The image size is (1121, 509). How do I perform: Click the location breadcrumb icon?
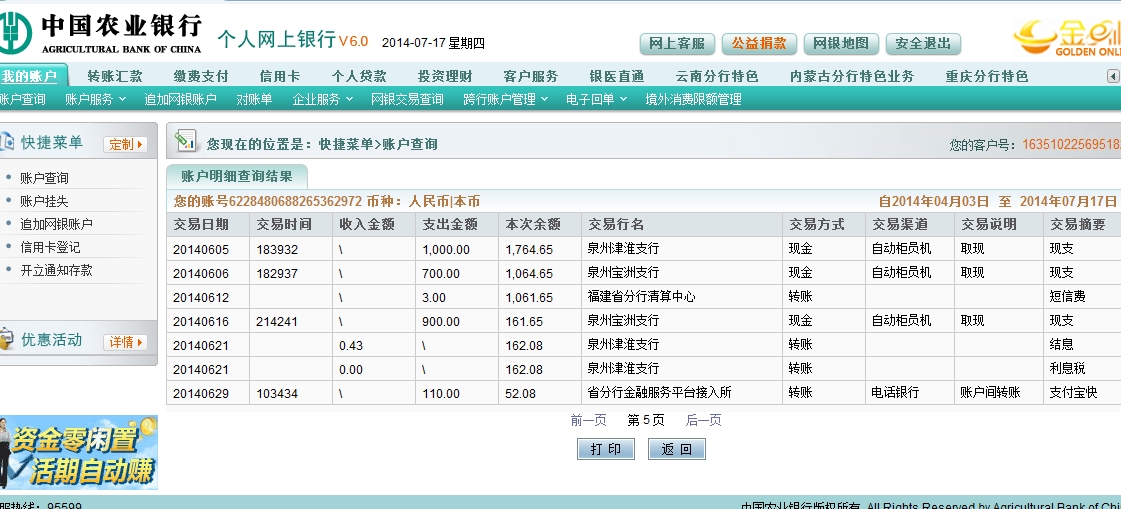[185, 142]
